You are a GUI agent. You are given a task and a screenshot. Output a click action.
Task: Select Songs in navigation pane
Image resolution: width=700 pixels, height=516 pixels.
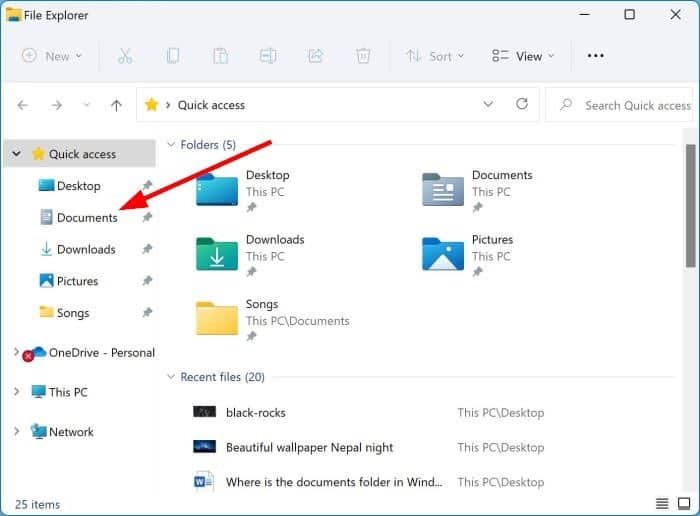tap(73, 313)
